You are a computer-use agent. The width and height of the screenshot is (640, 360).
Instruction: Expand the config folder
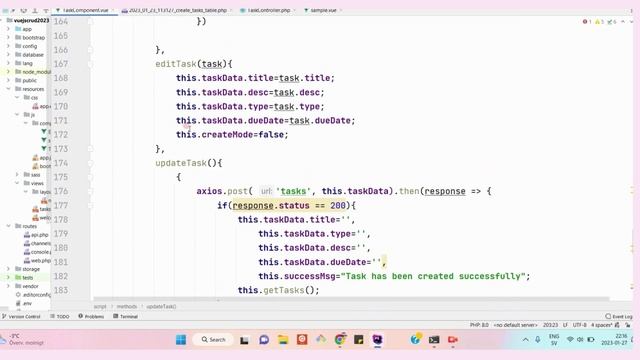(8, 46)
